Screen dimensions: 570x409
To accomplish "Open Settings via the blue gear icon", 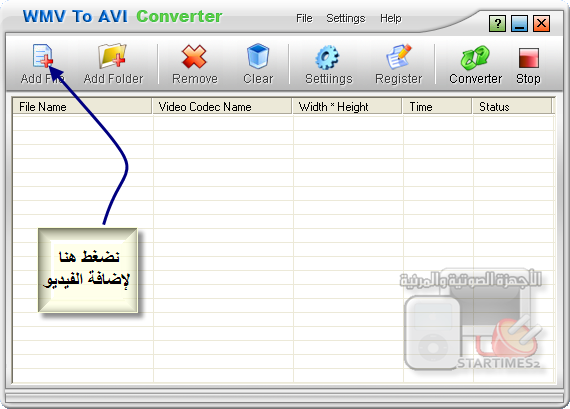I will (x=327, y=57).
